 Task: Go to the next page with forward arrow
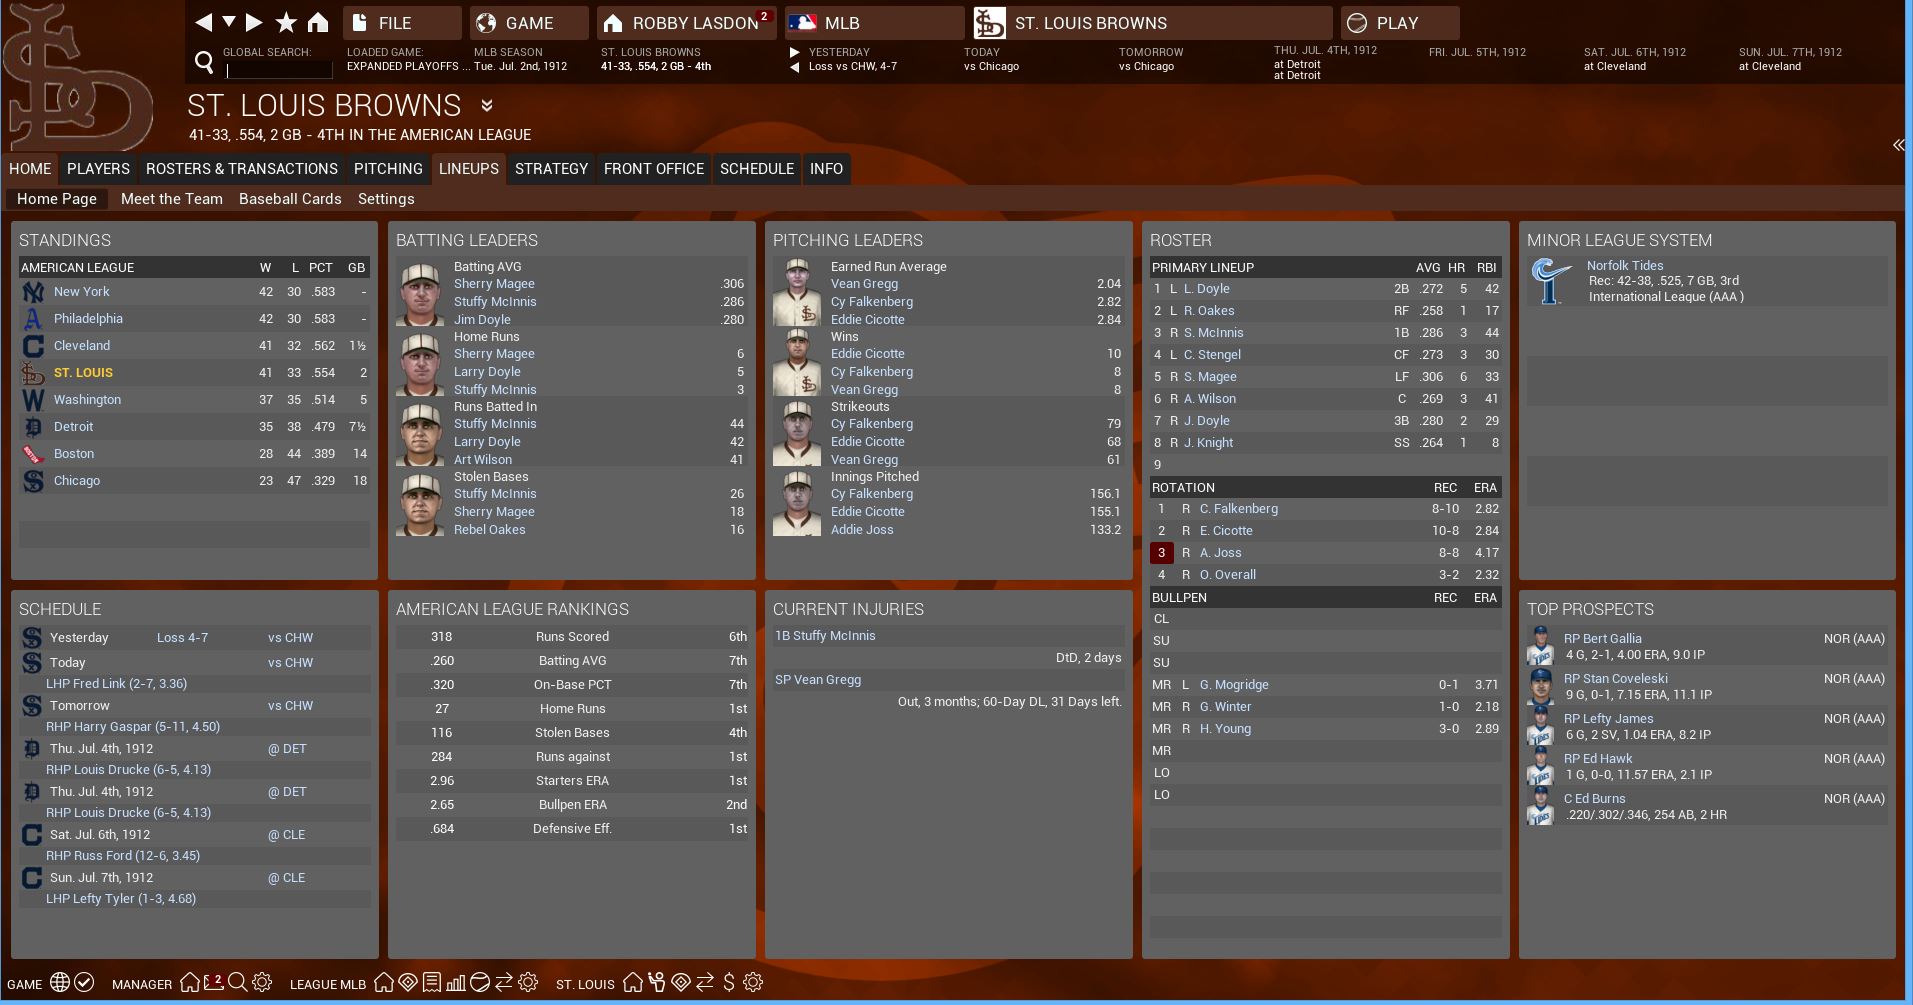[254, 22]
